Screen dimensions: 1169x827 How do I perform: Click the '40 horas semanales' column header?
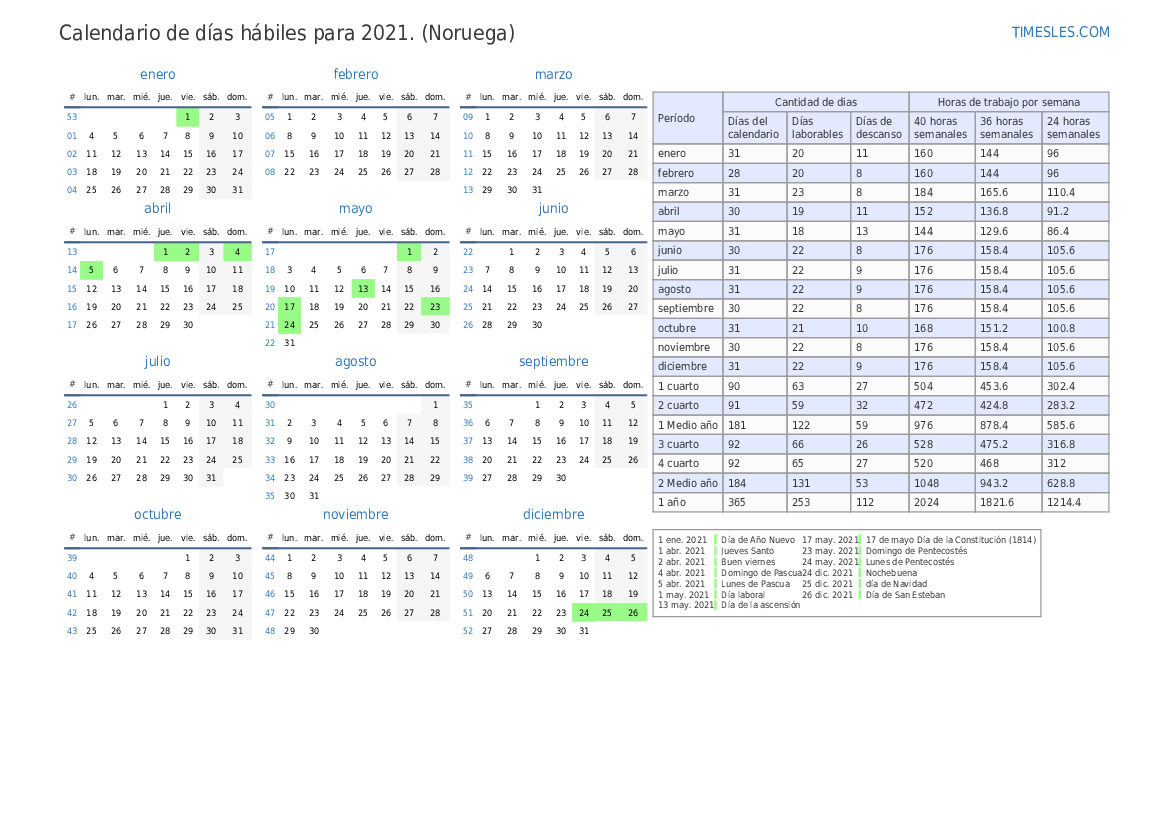[x=941, y=128]
